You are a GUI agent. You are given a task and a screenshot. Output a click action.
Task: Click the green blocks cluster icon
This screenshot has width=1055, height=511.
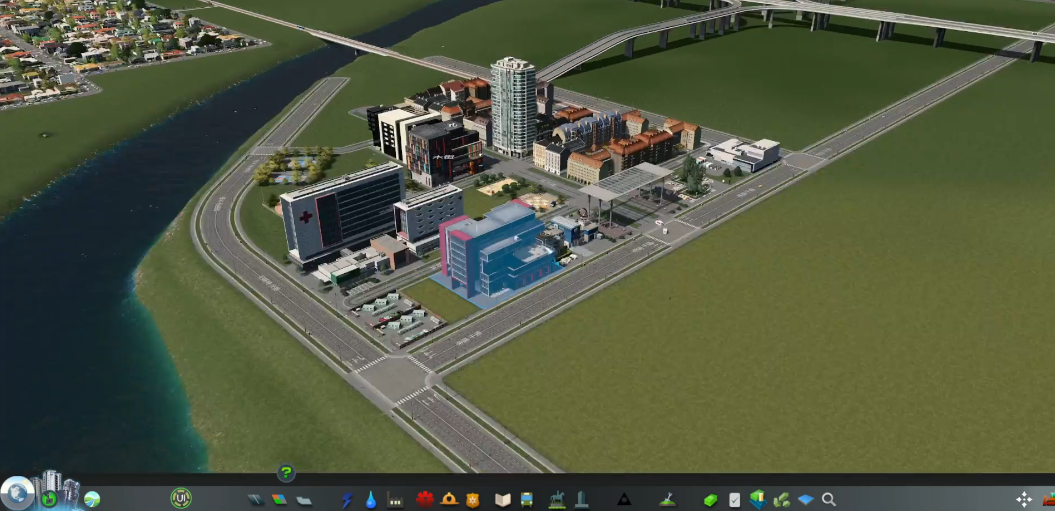[782, 500]
